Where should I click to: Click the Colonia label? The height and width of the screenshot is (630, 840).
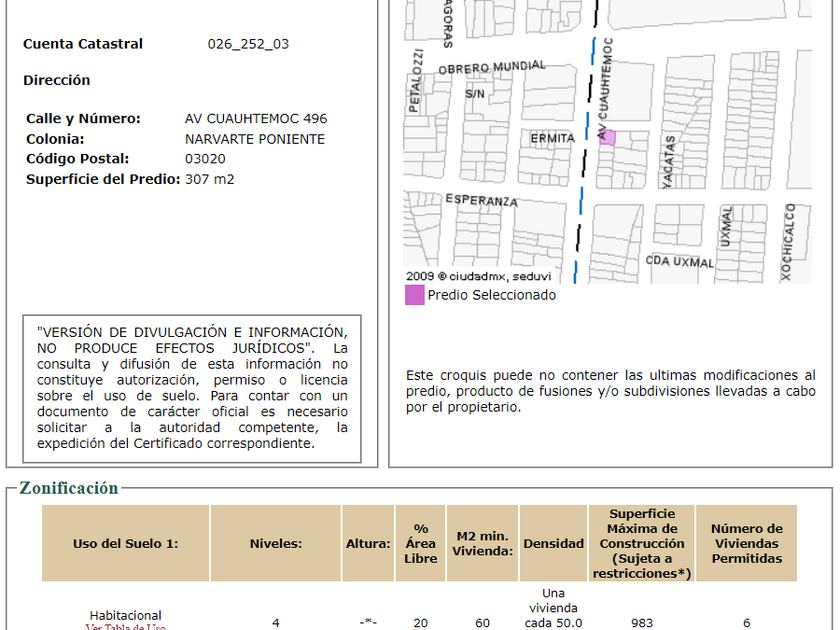tap(55, 139)
